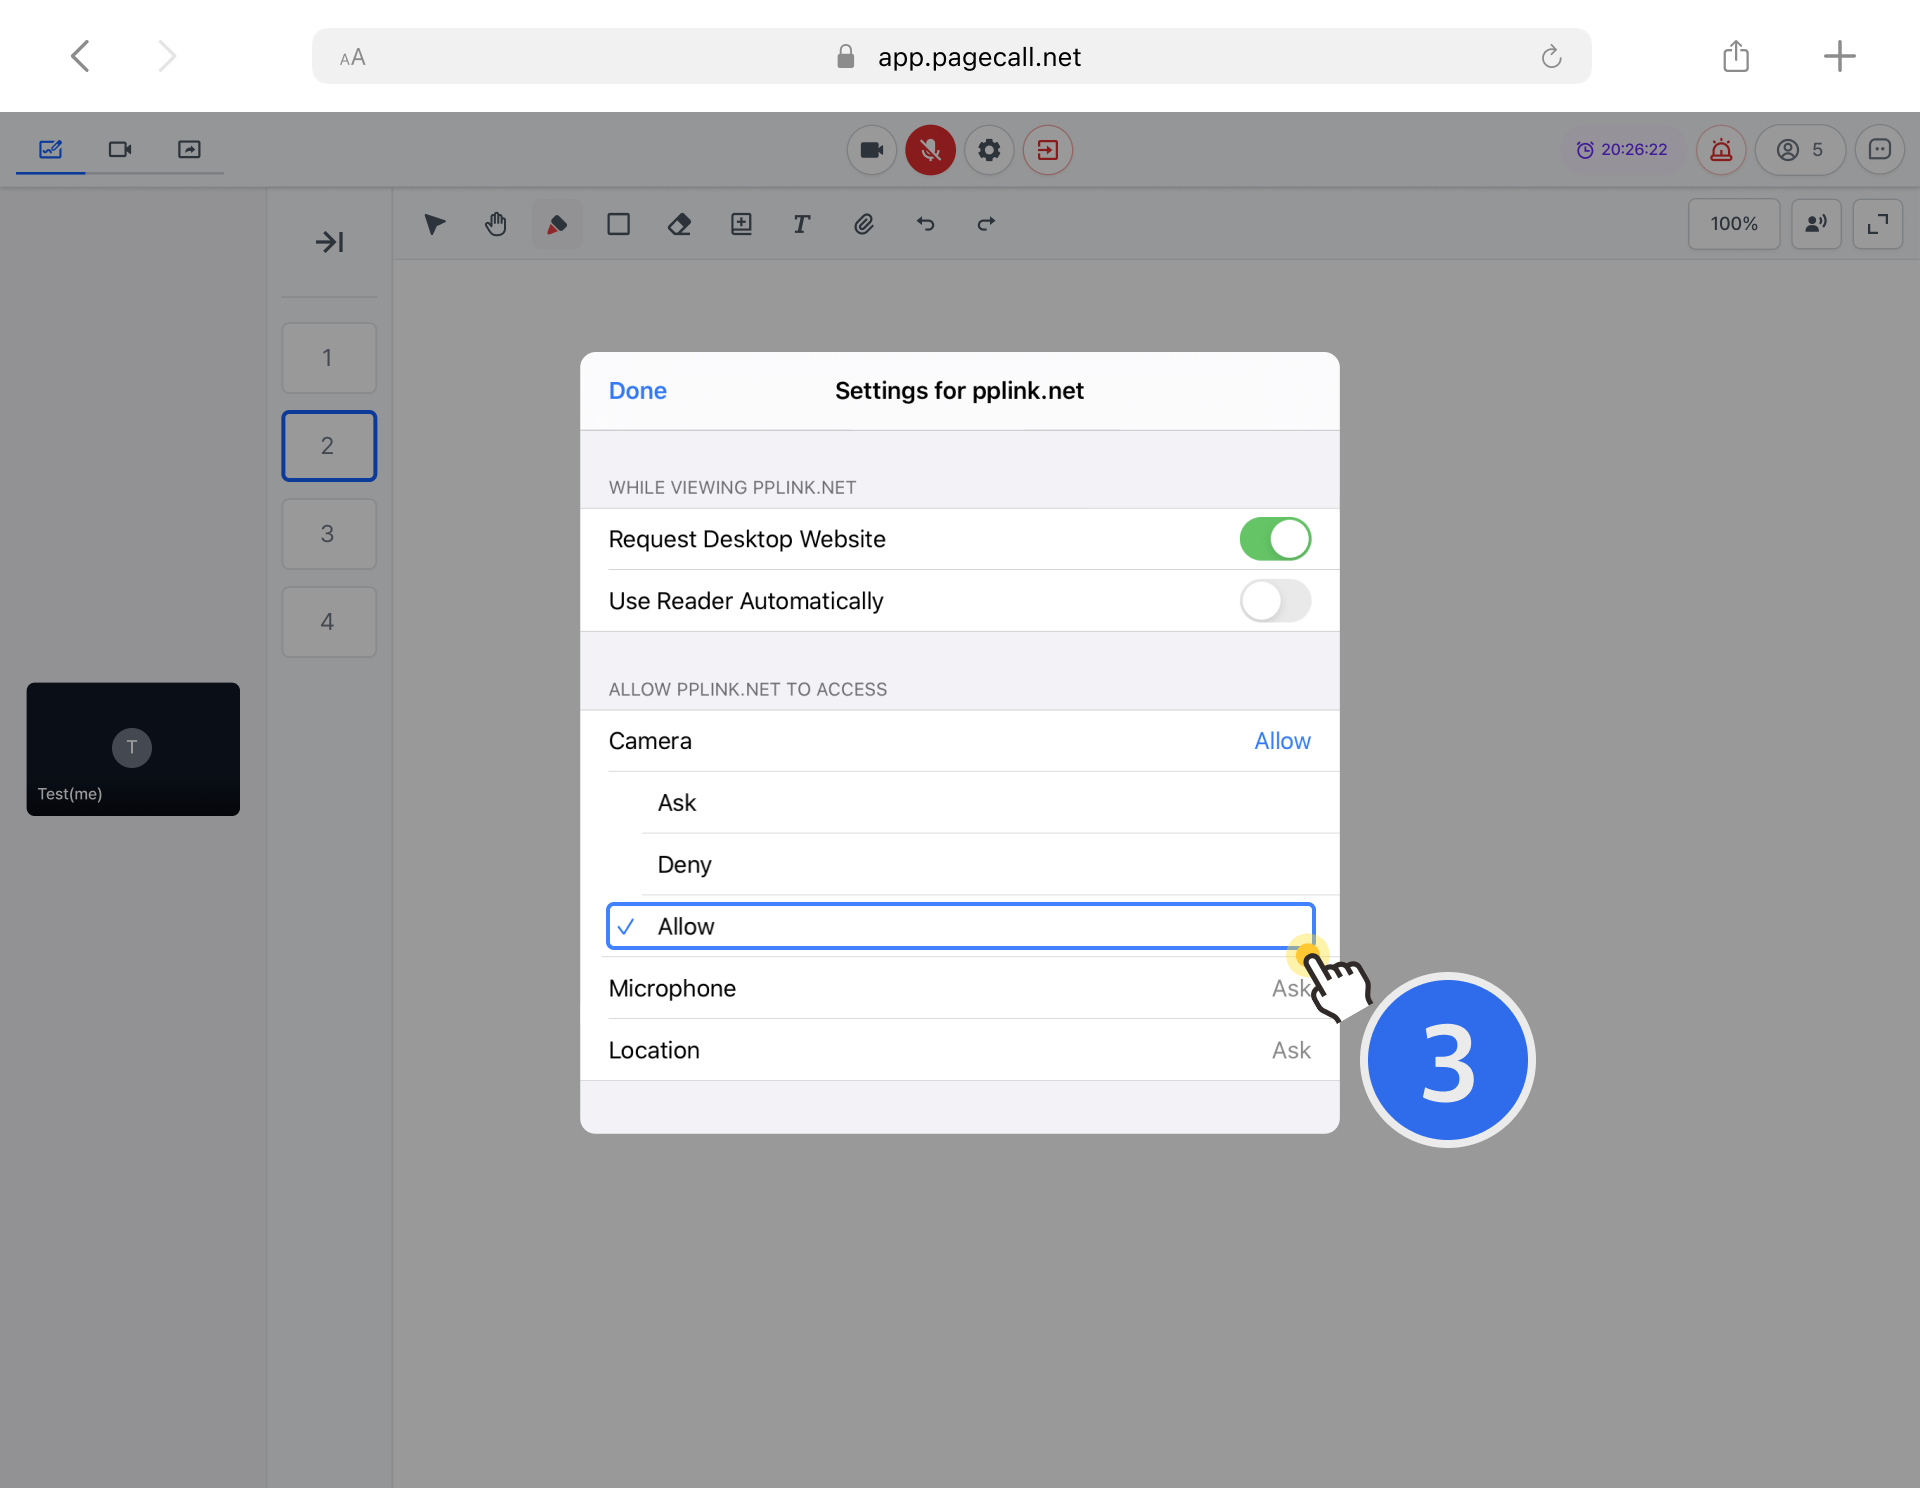Screen dimensions: 1920x1488
Task: Open the participants list showing 5
Action: (x=1800, y=150)
